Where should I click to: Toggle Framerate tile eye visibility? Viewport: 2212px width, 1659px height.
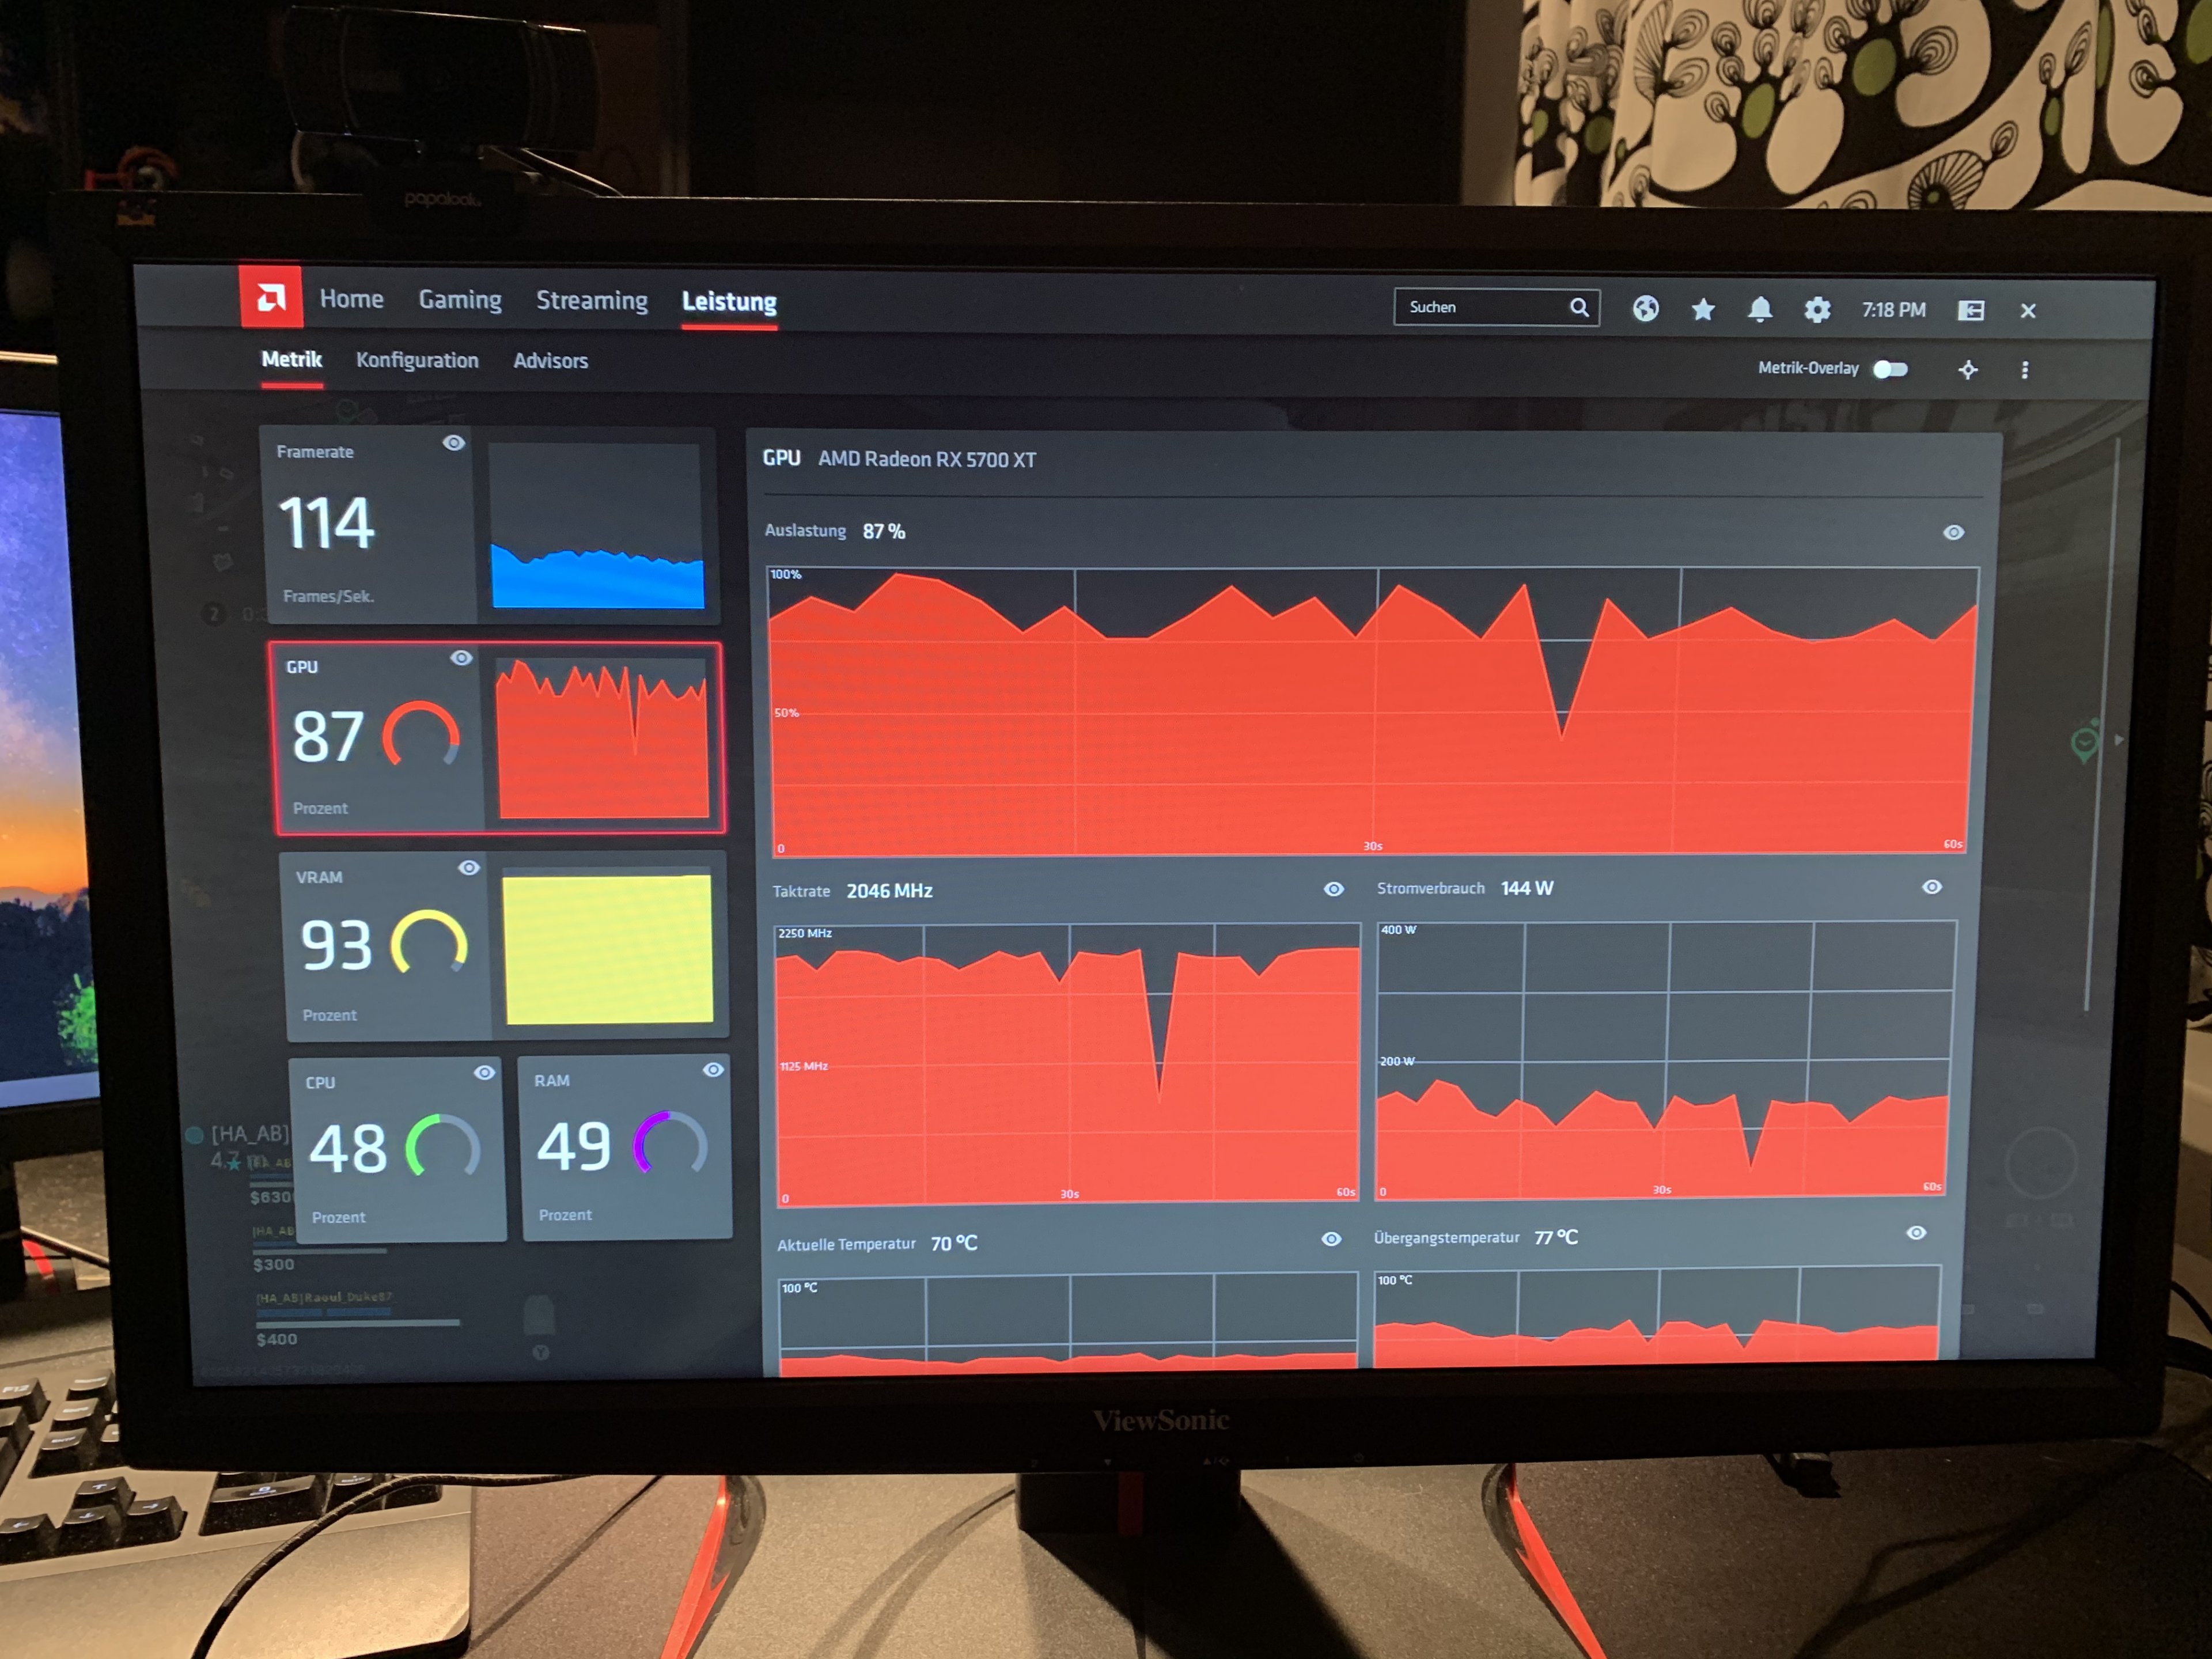[454, 443]
